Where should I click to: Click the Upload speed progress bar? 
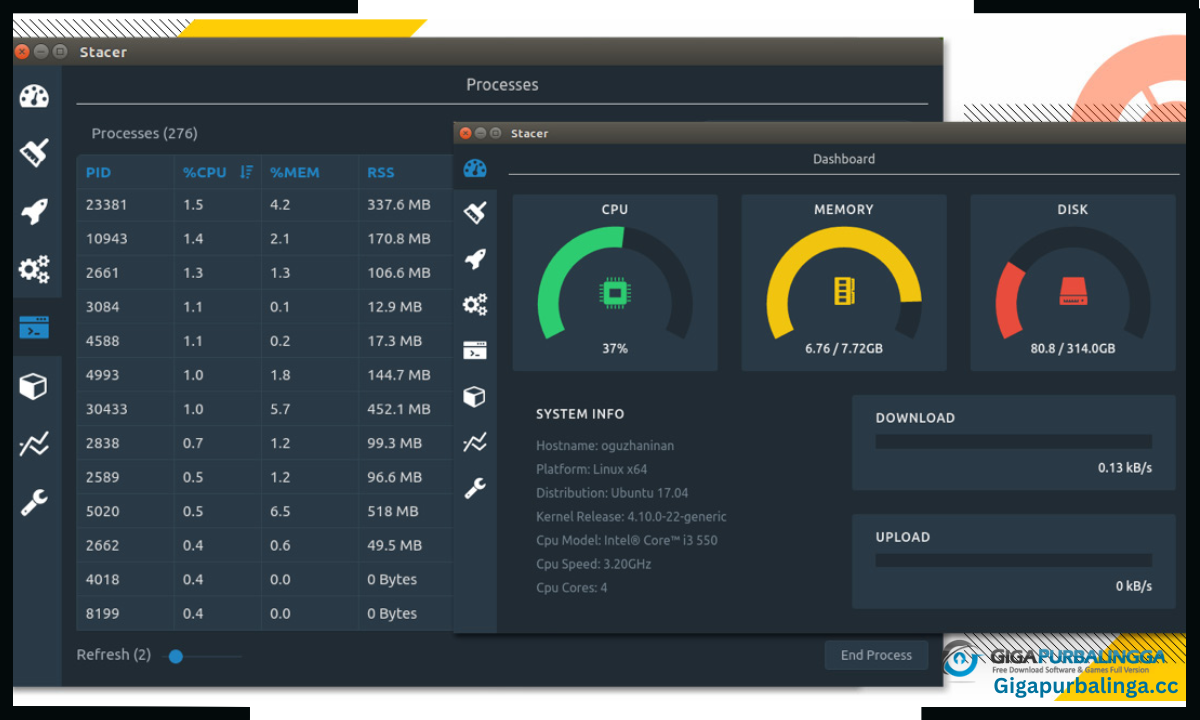(x=1014, y=560)
